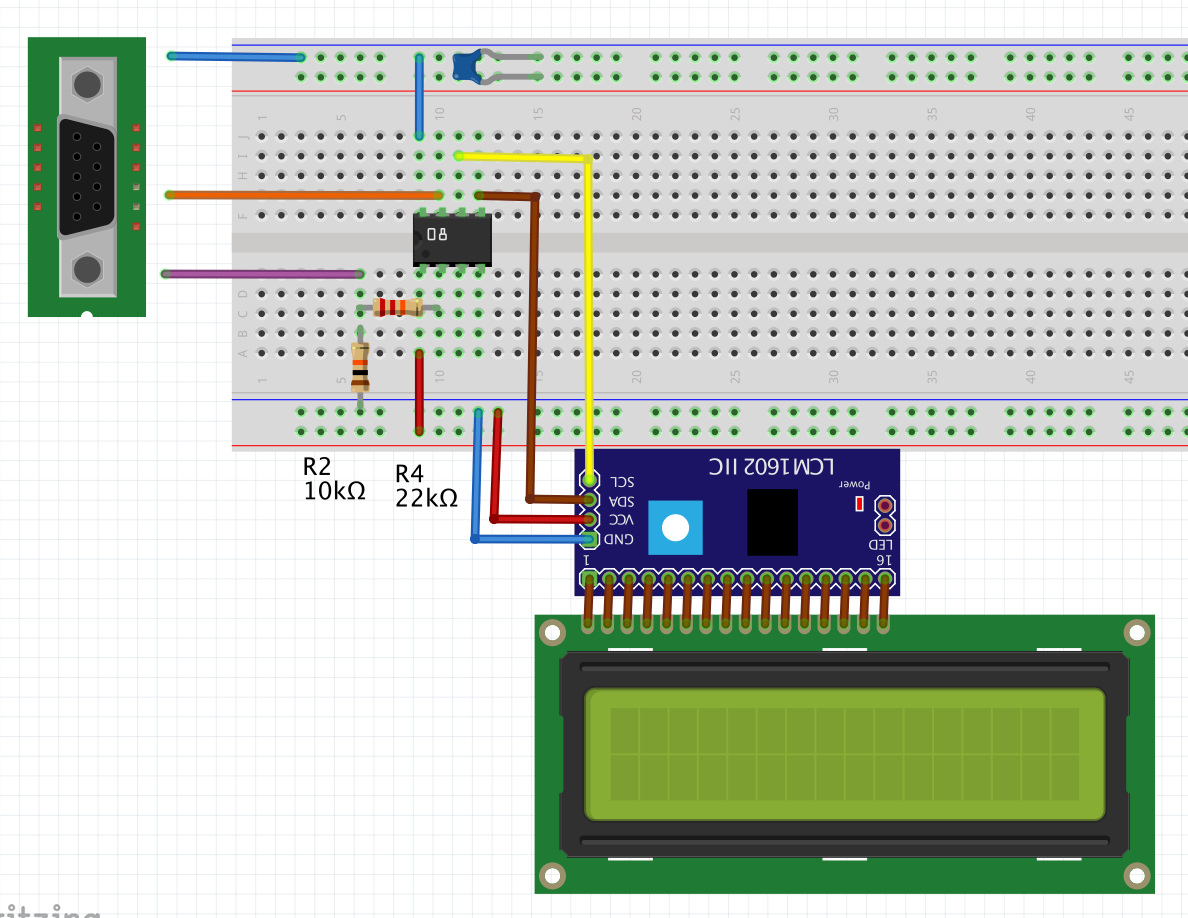This screenshot has width=1188, height=918.
Task: Select the orange wire from the DB9 connector
Action: coord(300,195)
